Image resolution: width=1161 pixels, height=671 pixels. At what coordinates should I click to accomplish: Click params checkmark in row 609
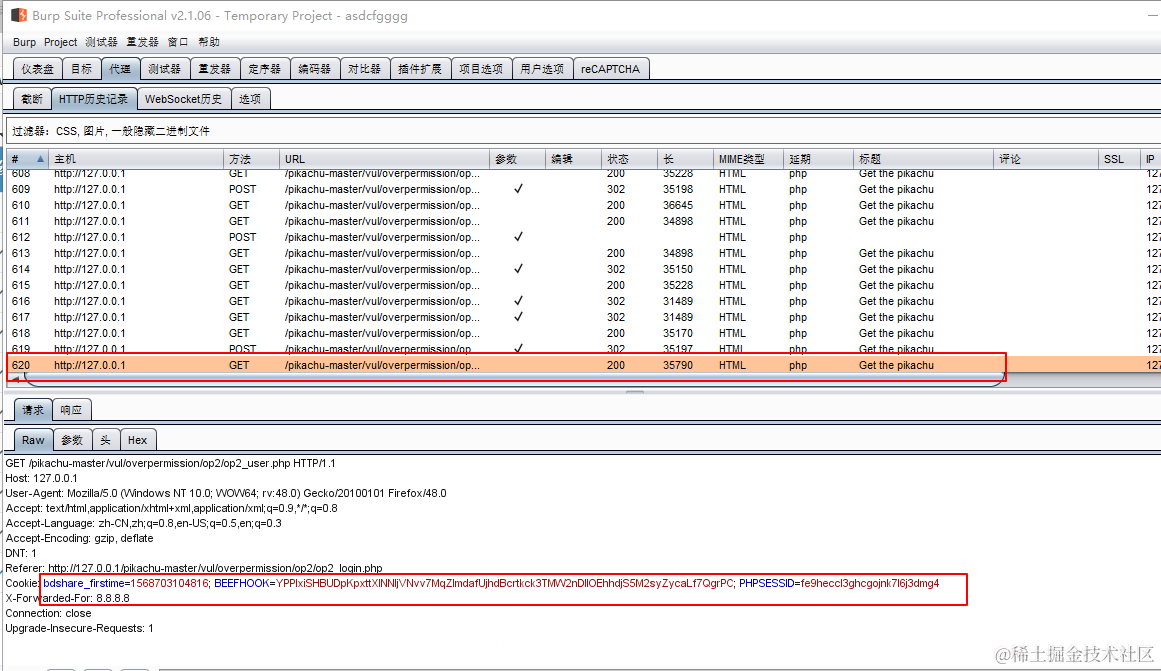tap(518, 189)
